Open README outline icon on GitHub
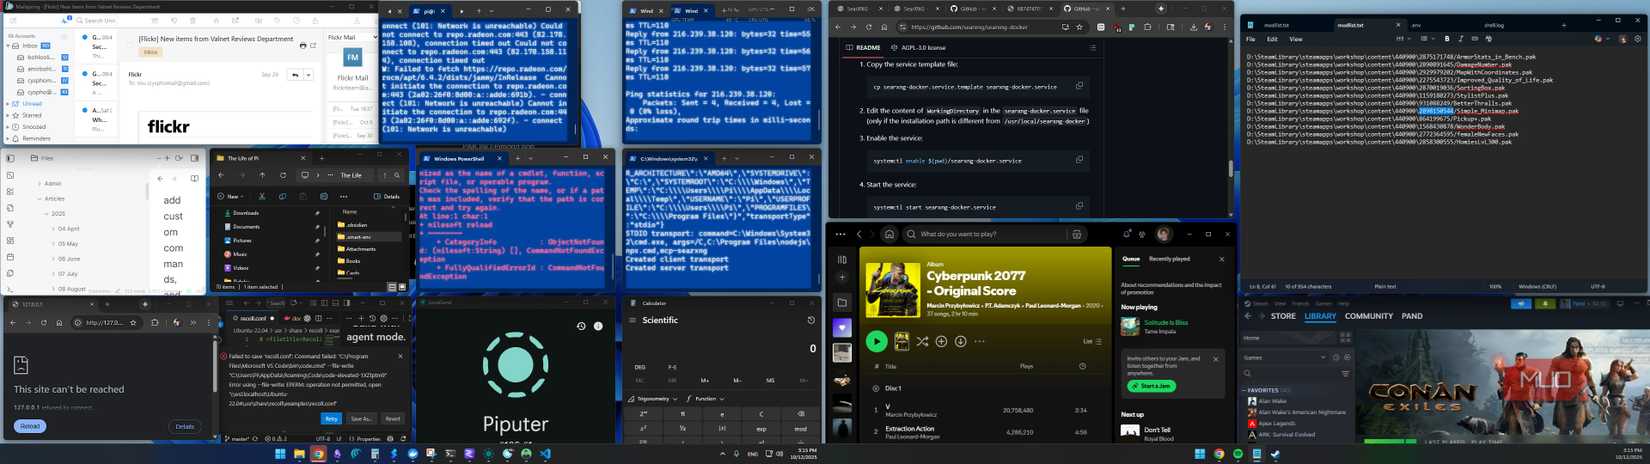The image size is (1650, 464). pos(1093,47)
